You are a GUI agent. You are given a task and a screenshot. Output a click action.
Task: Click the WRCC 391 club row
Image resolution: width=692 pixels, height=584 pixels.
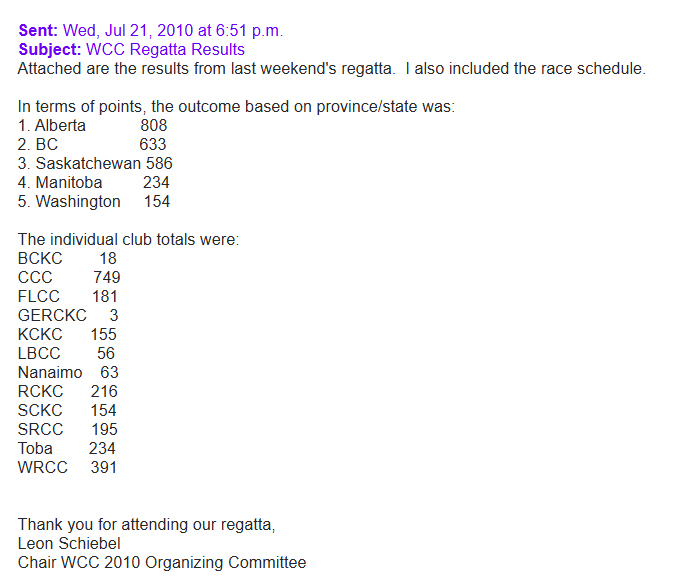[x=68, y=467]
